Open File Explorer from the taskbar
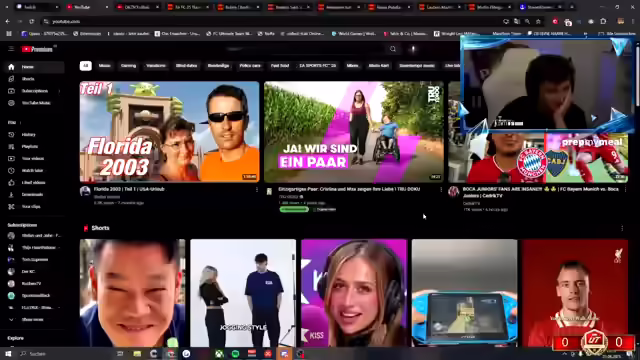Screen dimensions: 640x360 [x=137, y=354]
